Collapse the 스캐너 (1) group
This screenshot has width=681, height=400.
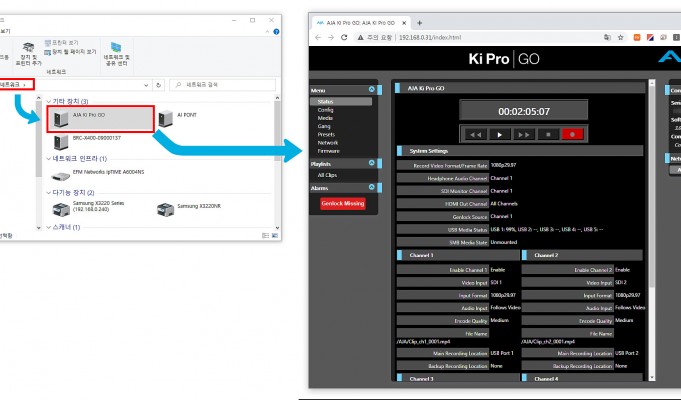[x=49, y=227]
